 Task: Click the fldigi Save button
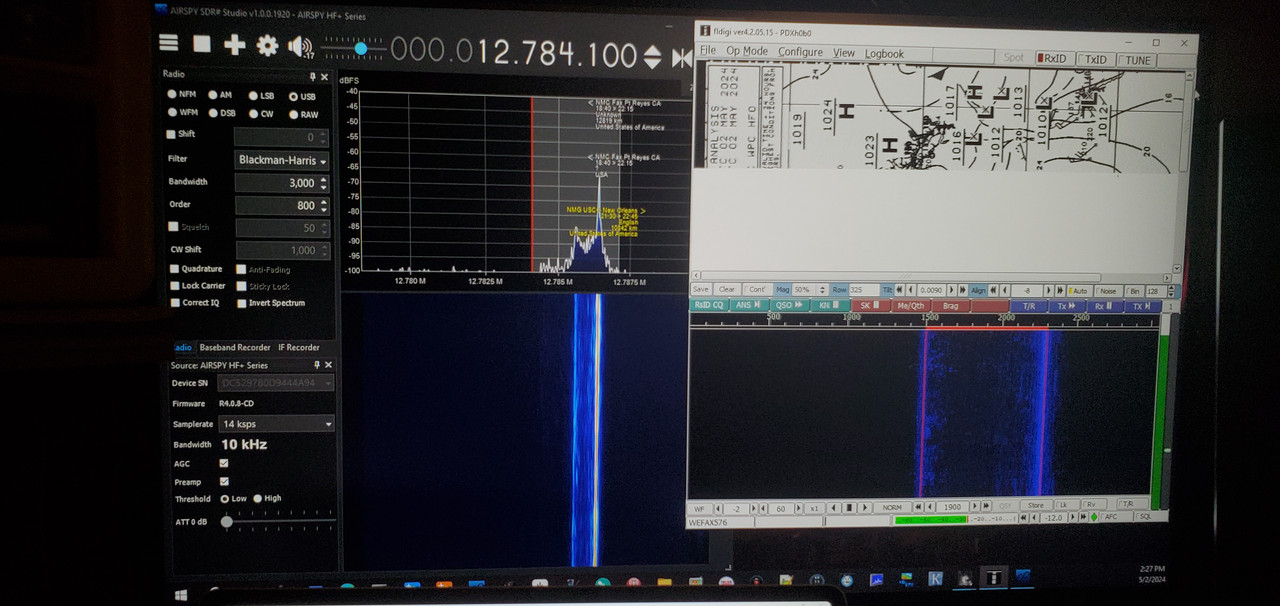click(701, 290)
